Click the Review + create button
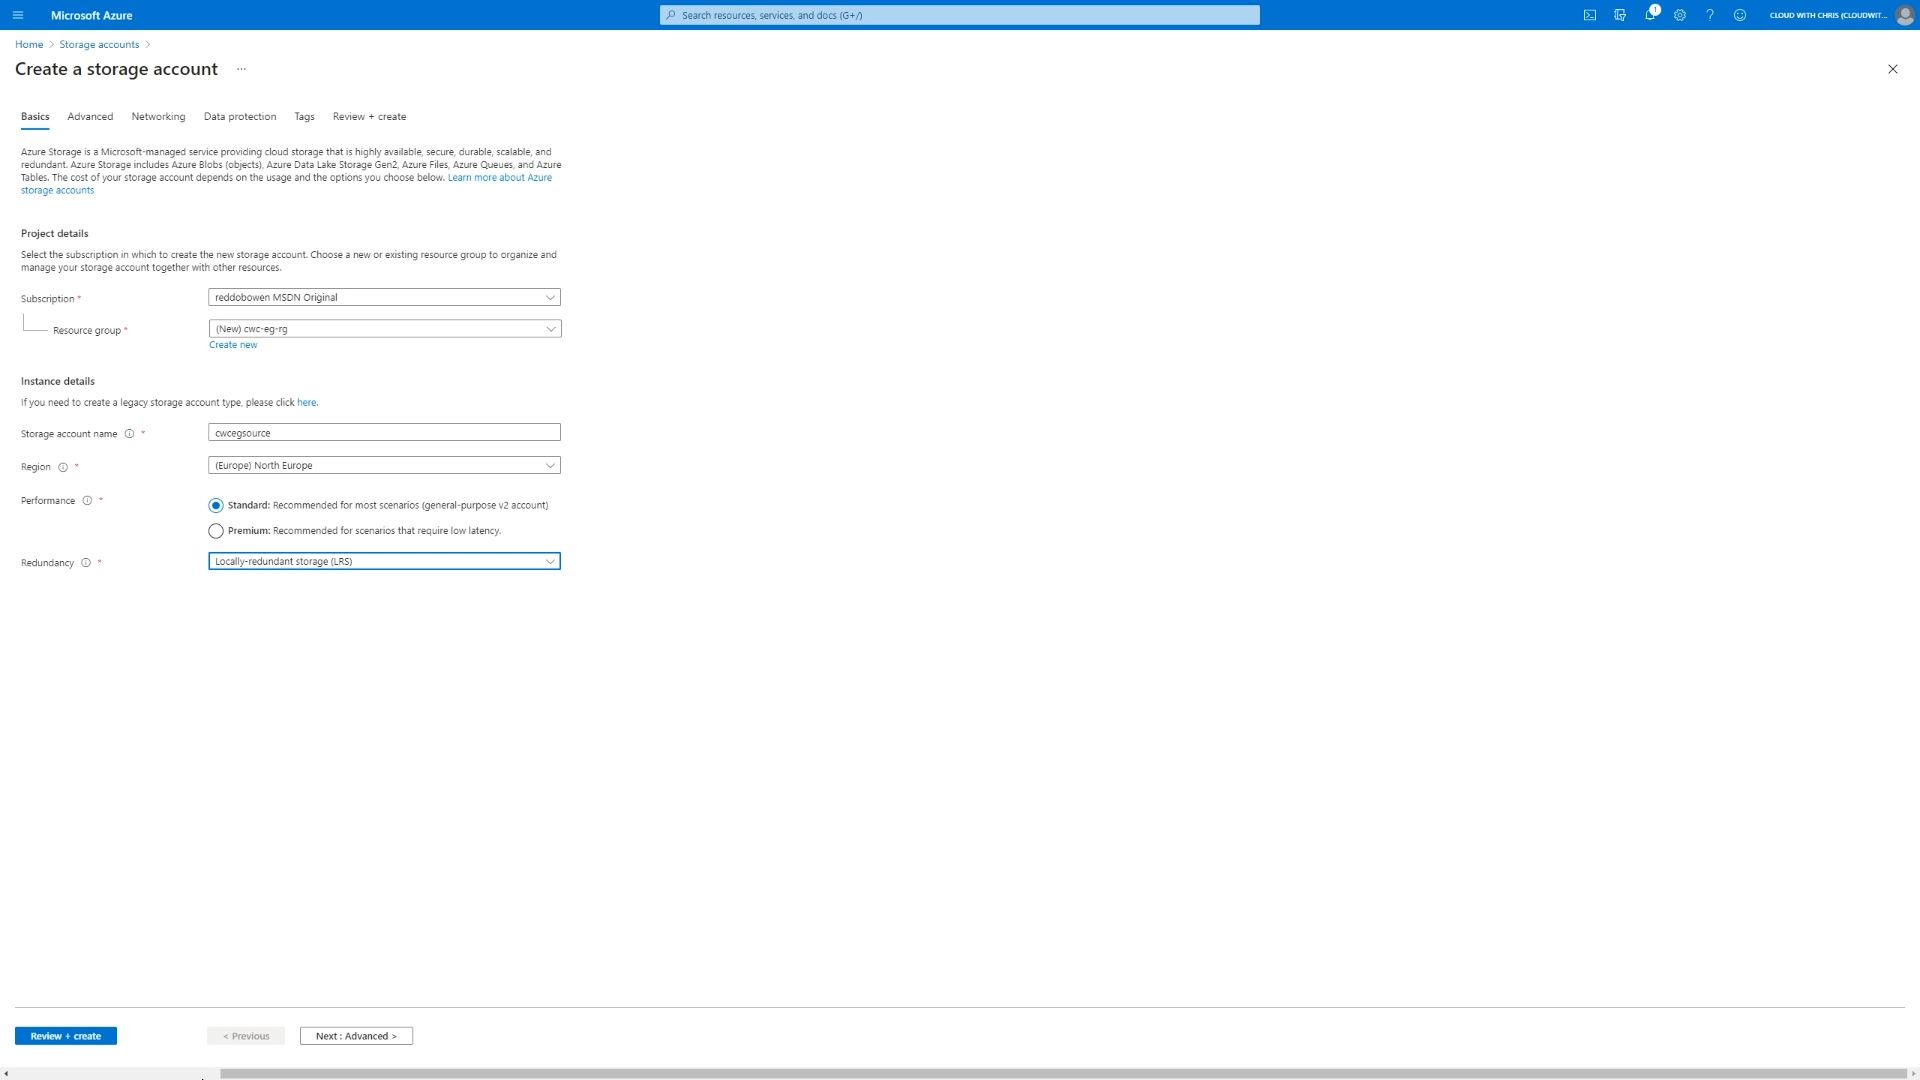 click(65, 1036)
